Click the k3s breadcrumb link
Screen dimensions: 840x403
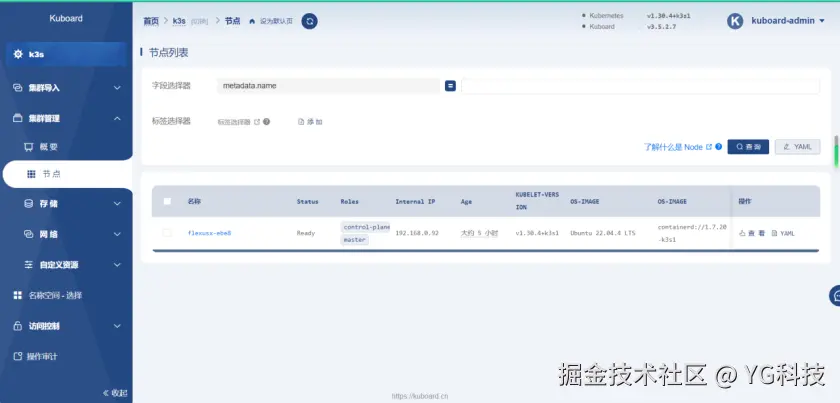point(179,21)
